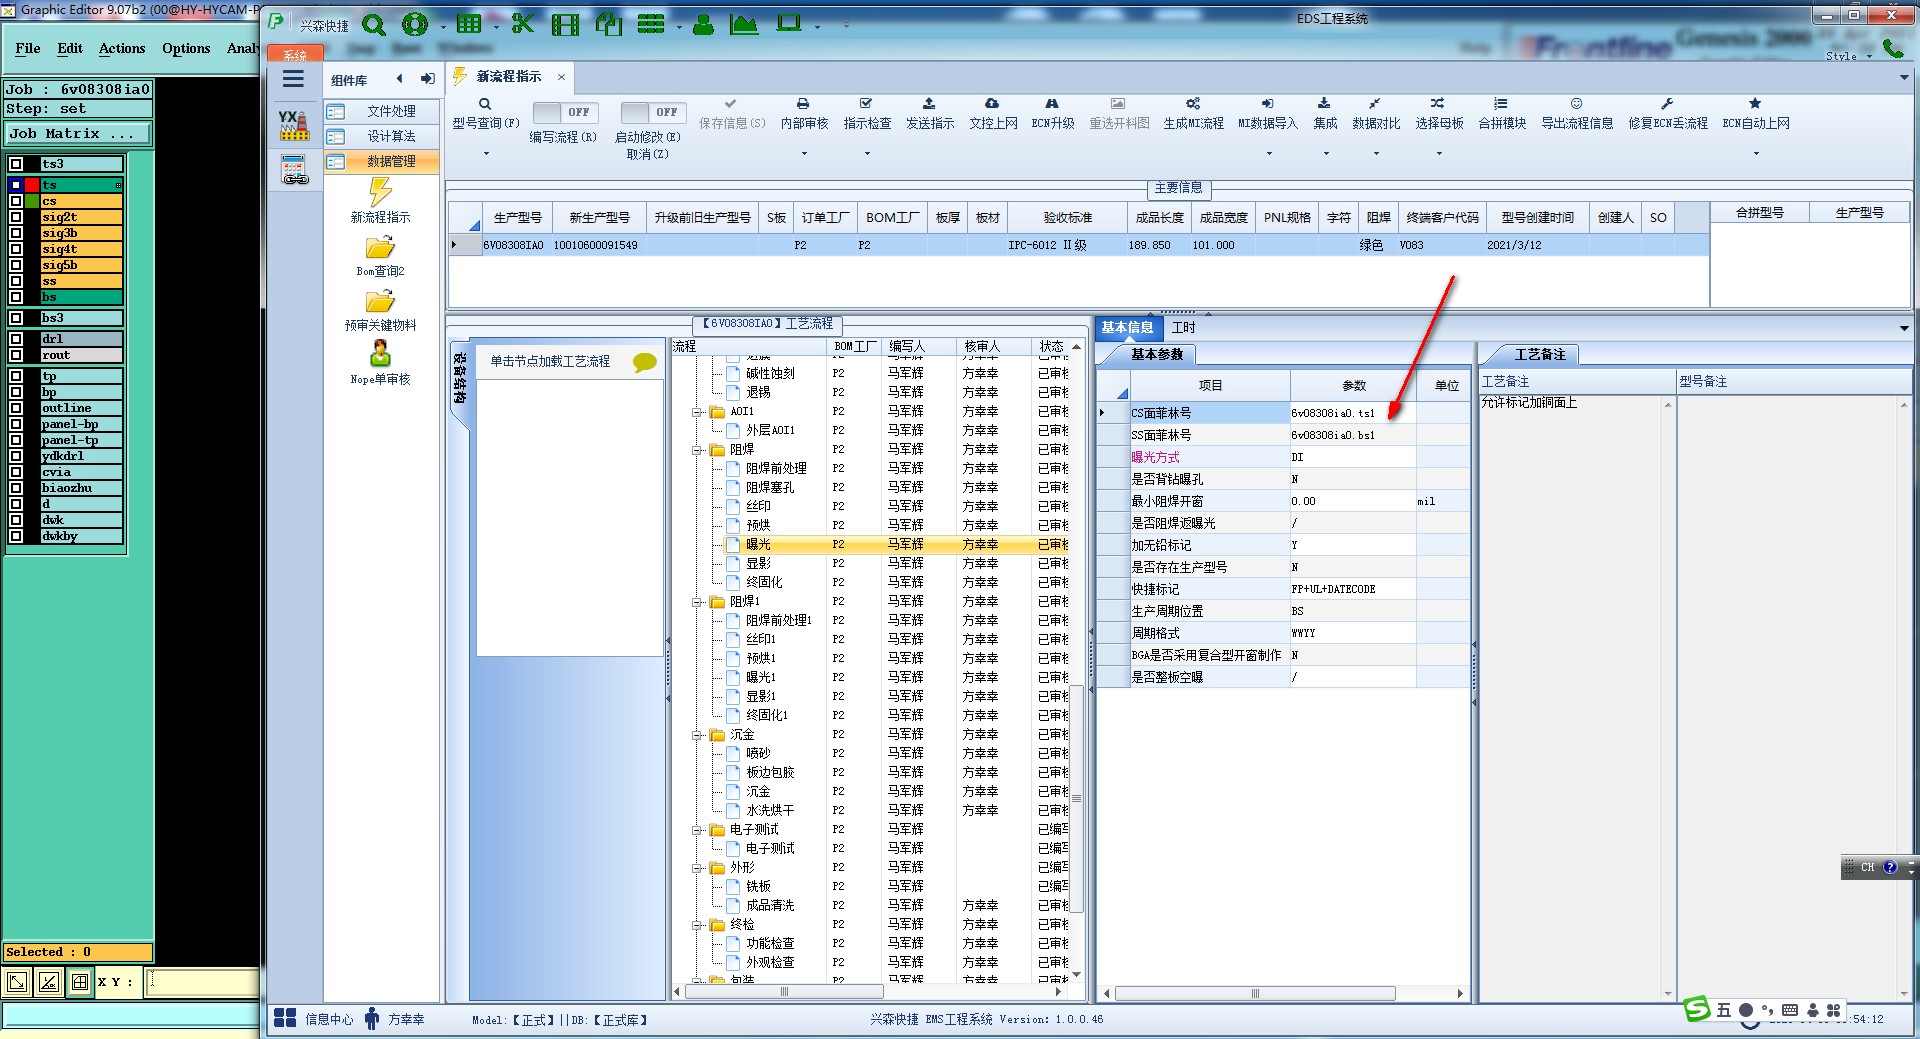Click the horizontal scrollbar under the 基本参数 table
1920x1039 pixels.
(1254, 993)
